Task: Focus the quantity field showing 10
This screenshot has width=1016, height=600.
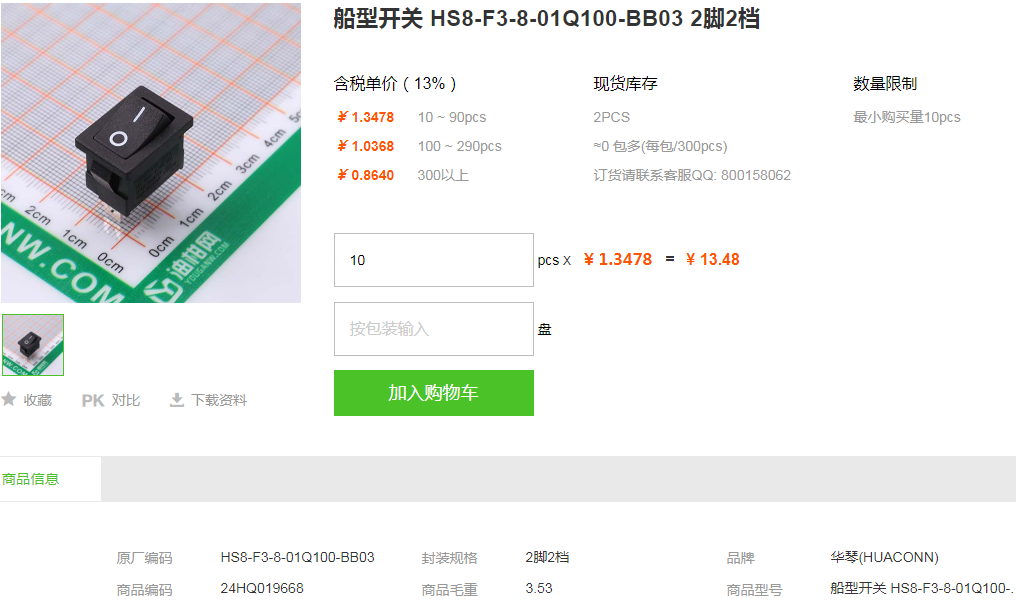Action: click(x=433, y=260)
